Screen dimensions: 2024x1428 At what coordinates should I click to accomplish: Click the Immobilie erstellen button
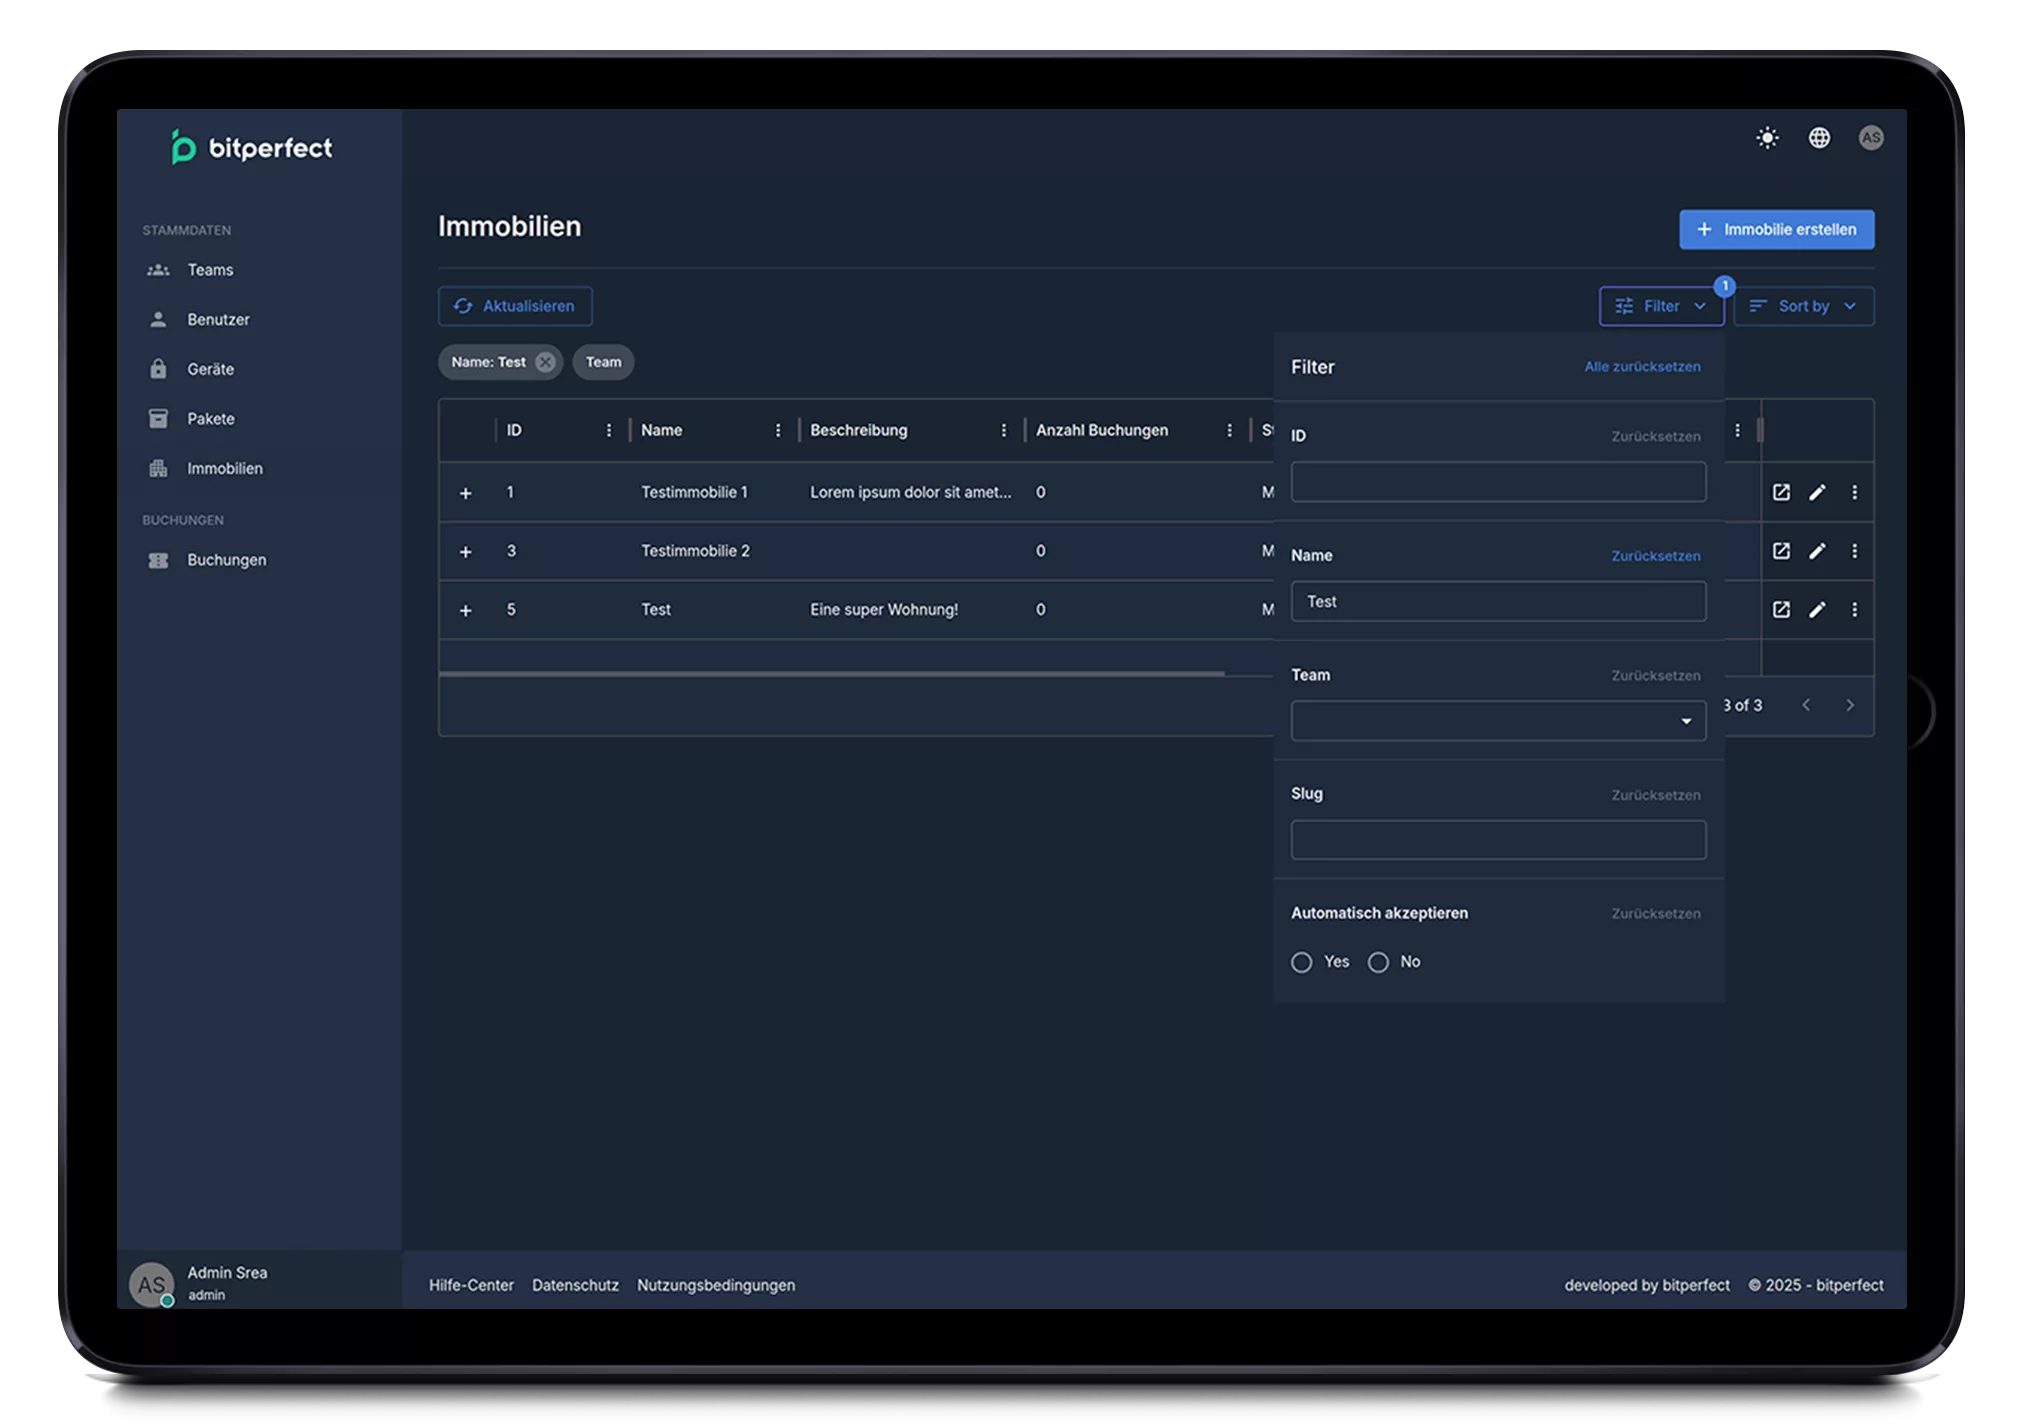tap(1776, 229)
